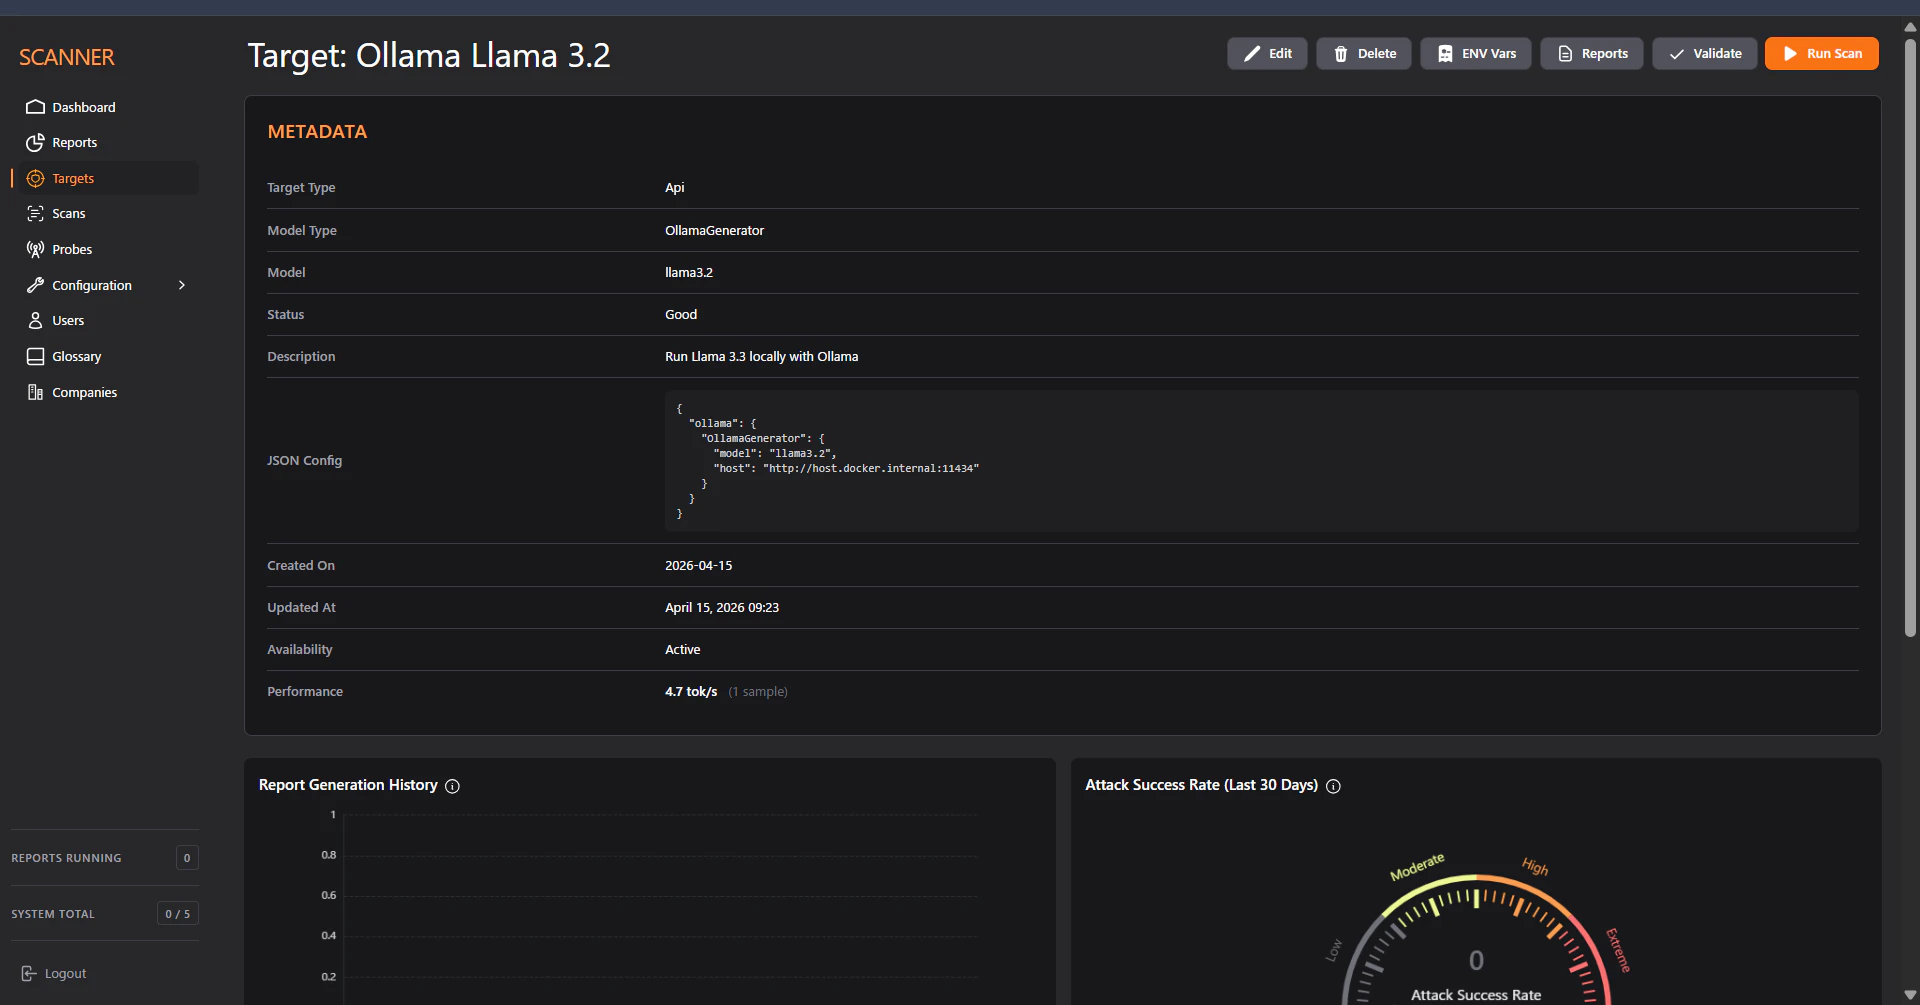Click the SCANNER logo text
Image resolution: width=1920 pixels, height=1005 pixels.
click(x=67, y=57)
